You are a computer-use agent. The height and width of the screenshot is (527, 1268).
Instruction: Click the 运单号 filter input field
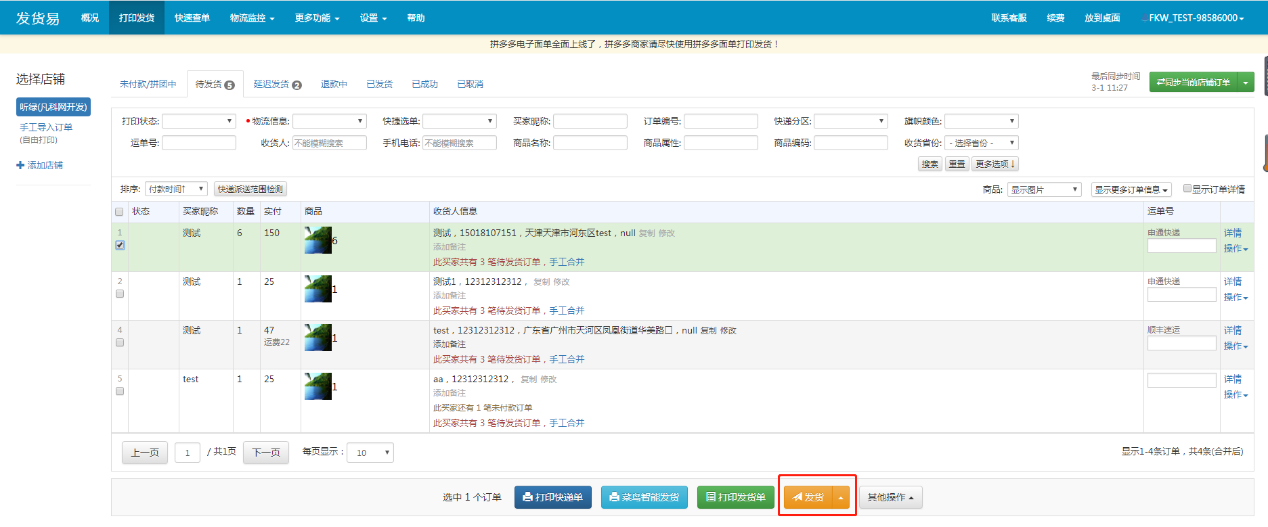[198, 143]
